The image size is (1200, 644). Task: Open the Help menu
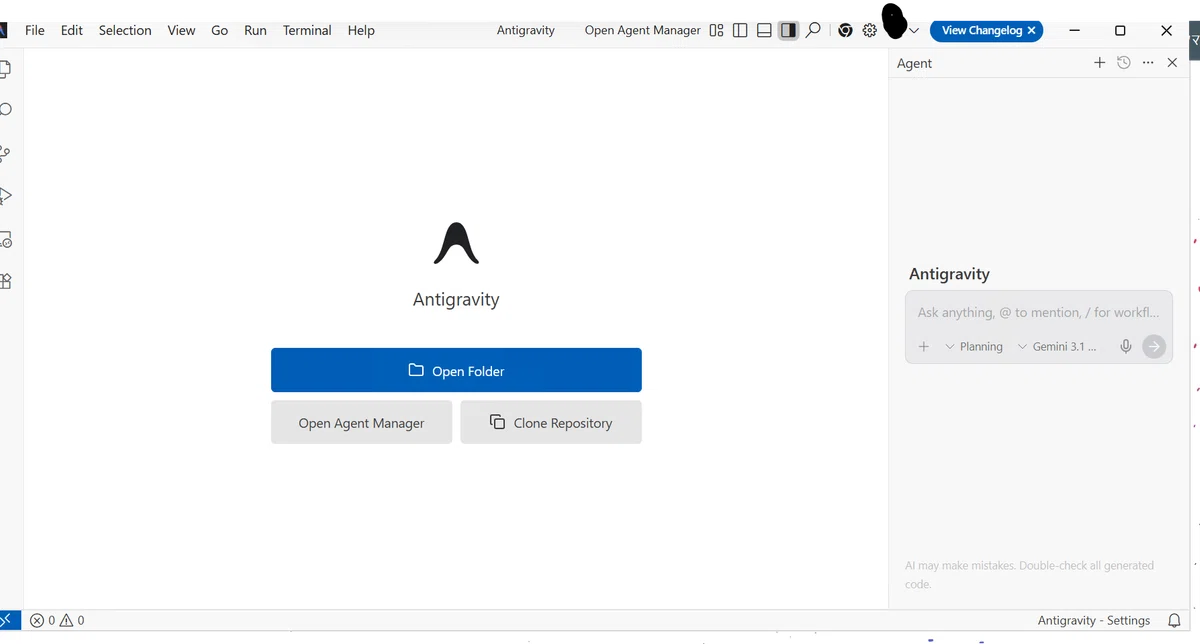click(x=361, y=30)
